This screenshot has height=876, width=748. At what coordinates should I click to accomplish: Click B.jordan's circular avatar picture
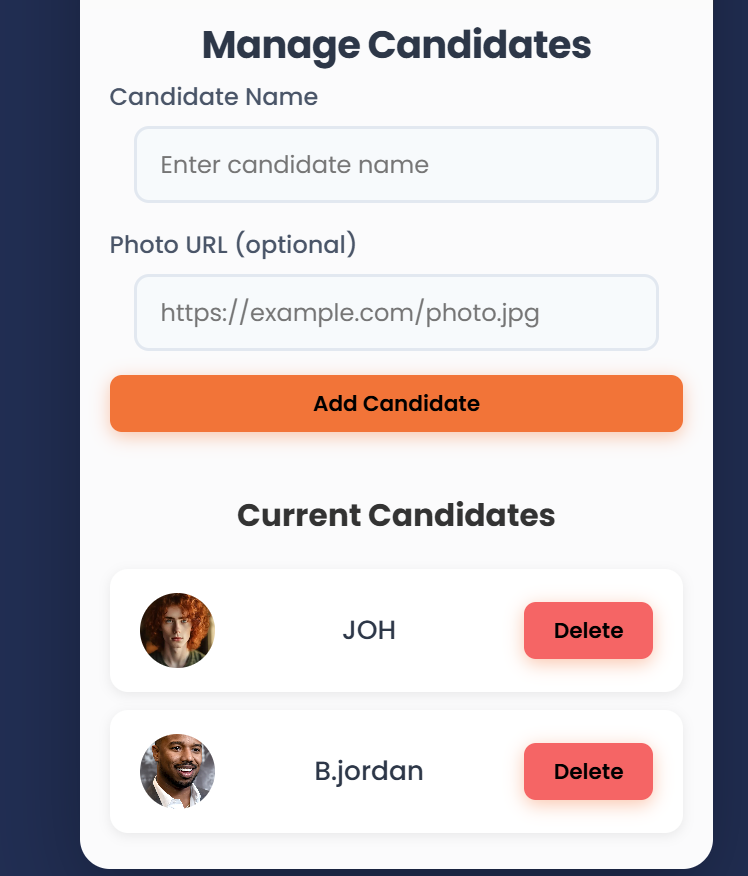click(x=177, y=772)
